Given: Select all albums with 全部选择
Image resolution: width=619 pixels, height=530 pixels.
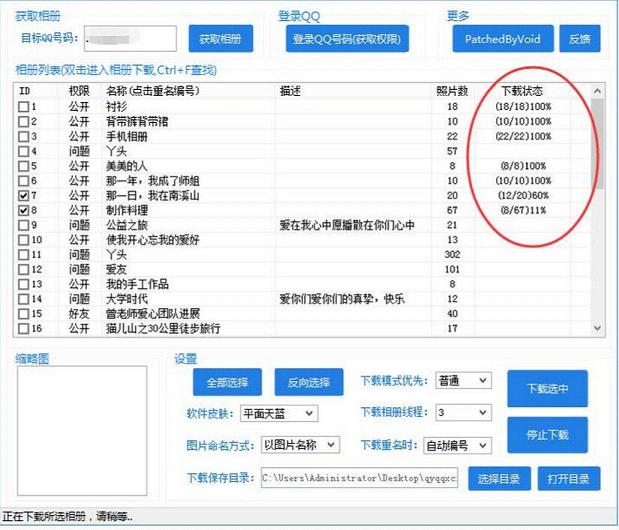Looking at the screenshot, I should click(x=227, y=382).
